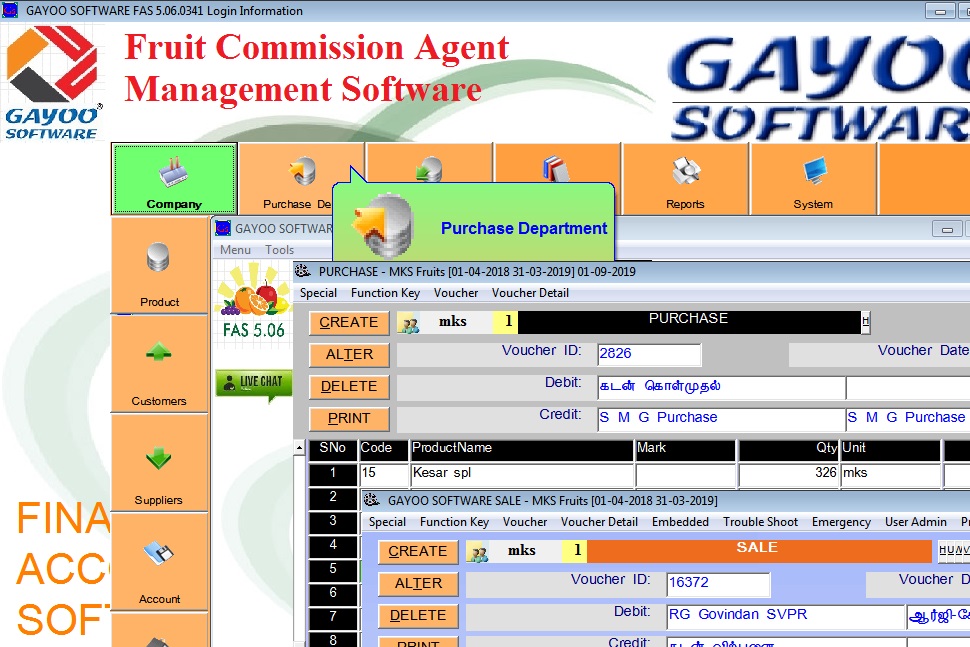Open Special menu in Purchase window

click(319, 293)
